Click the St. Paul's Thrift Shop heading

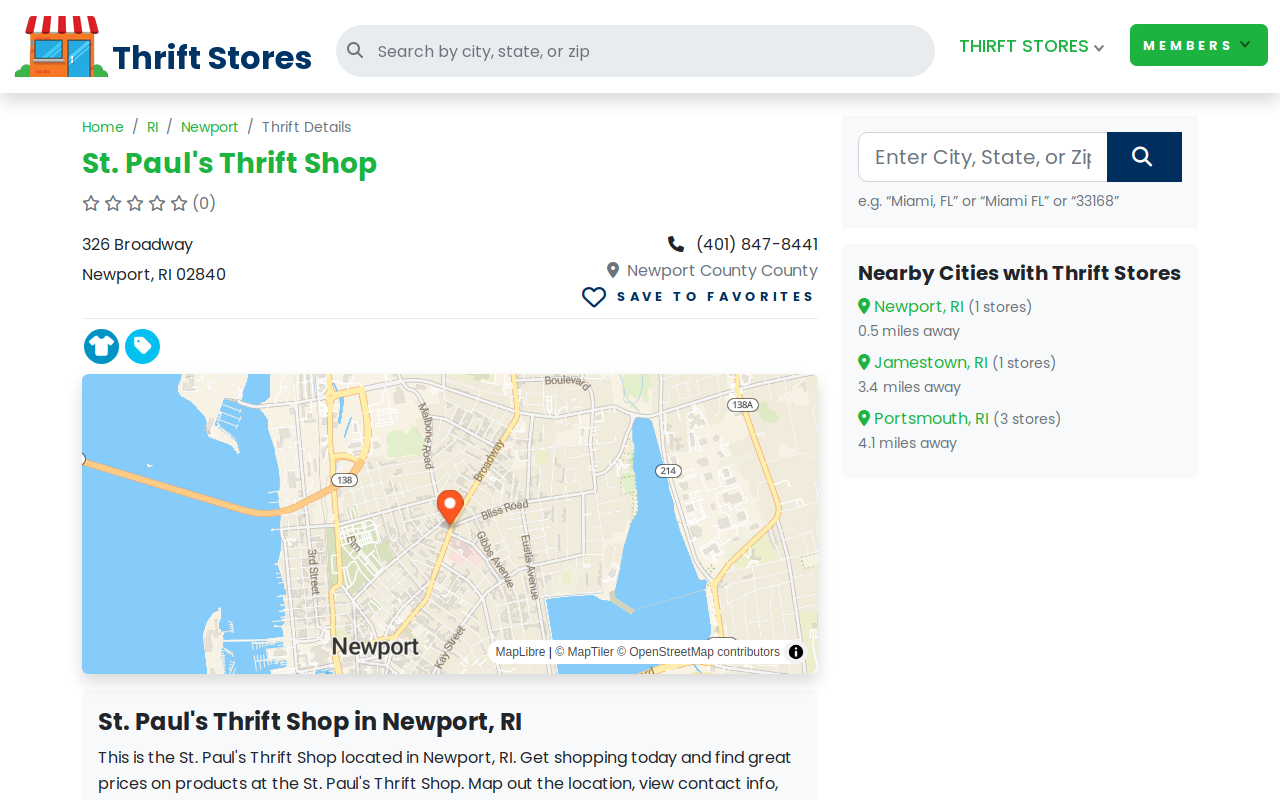[230, 163]
